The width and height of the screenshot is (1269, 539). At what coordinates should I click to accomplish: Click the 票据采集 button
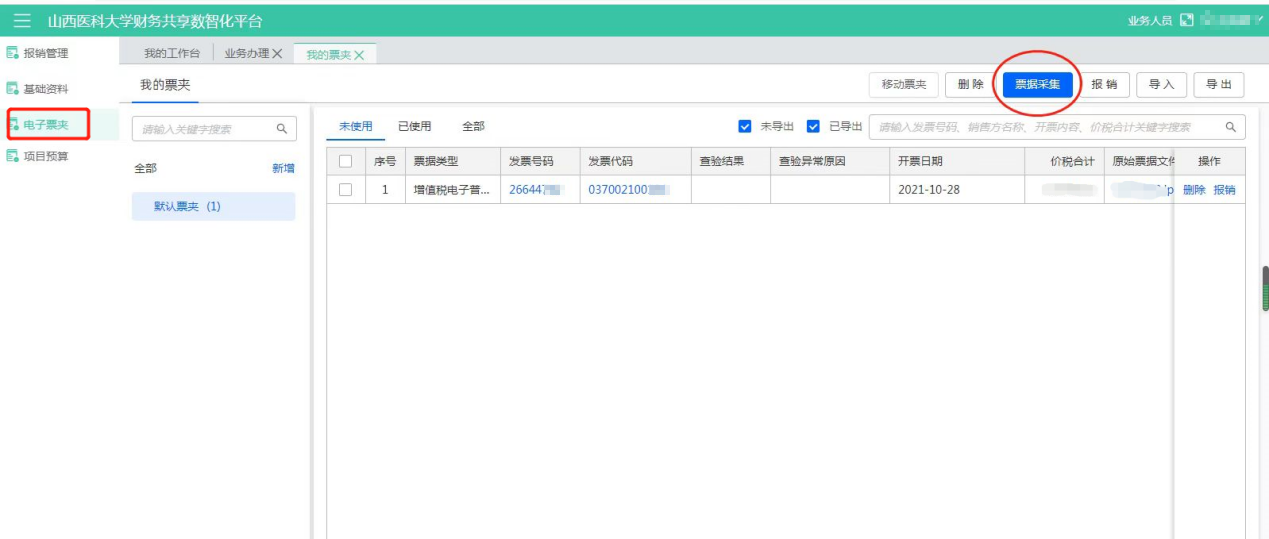click(1037, 85)
